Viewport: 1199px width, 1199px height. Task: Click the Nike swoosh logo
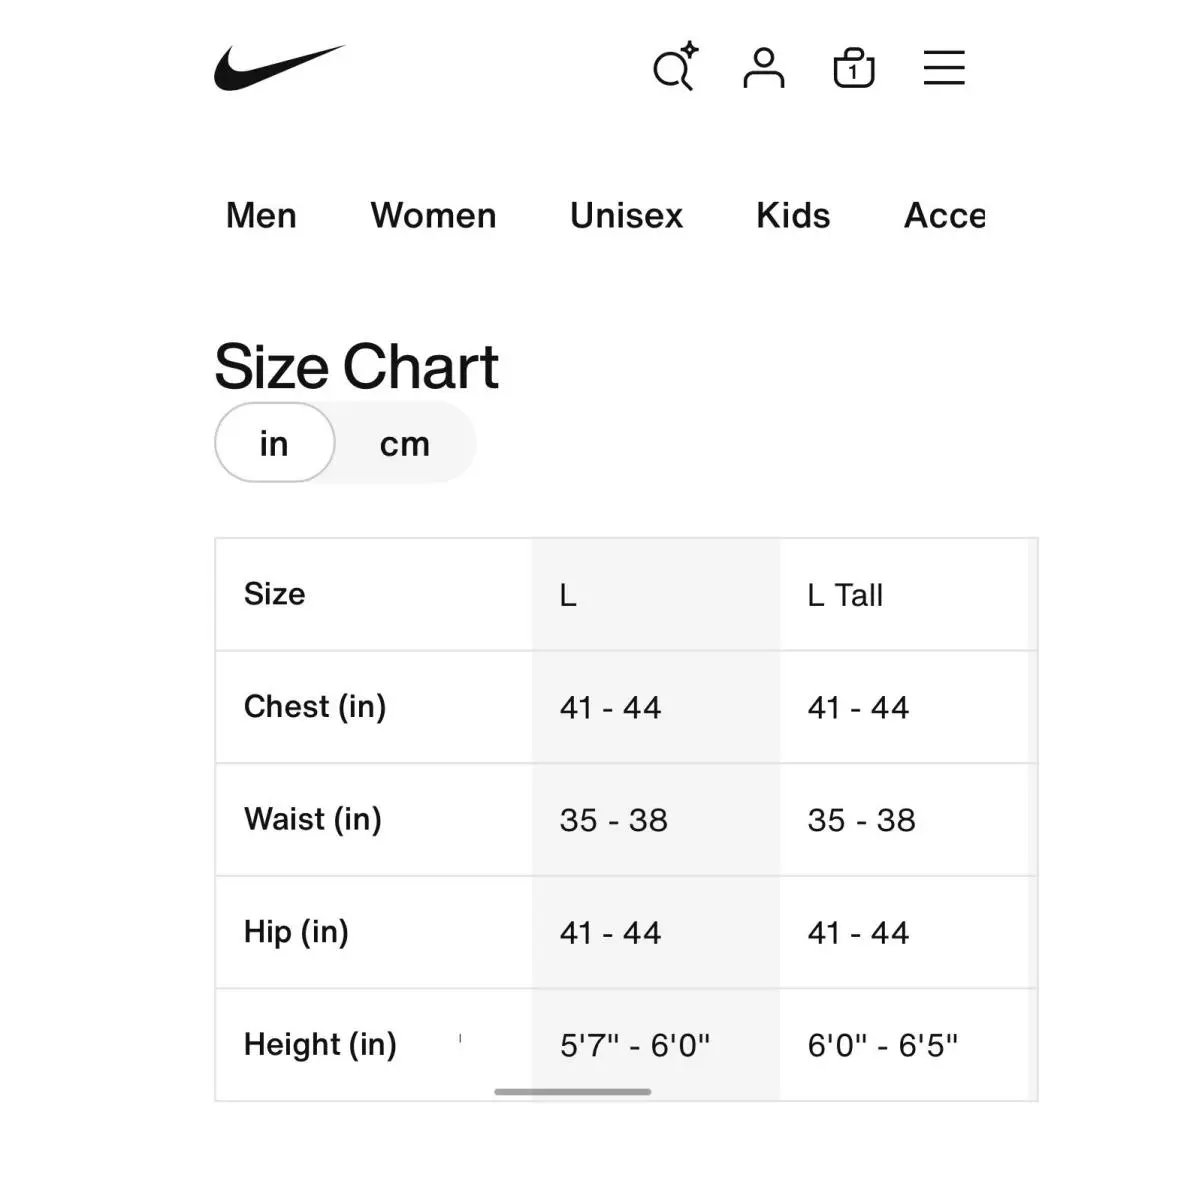point(279,67)
